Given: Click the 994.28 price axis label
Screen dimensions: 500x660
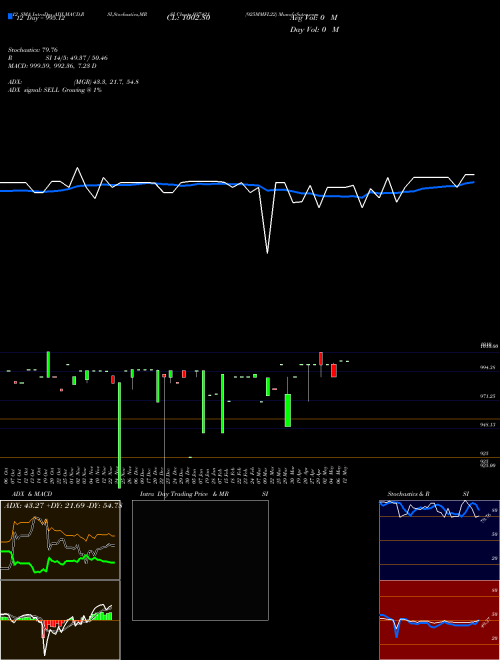Looking at the screenshot, I should (x=488, y=367).
